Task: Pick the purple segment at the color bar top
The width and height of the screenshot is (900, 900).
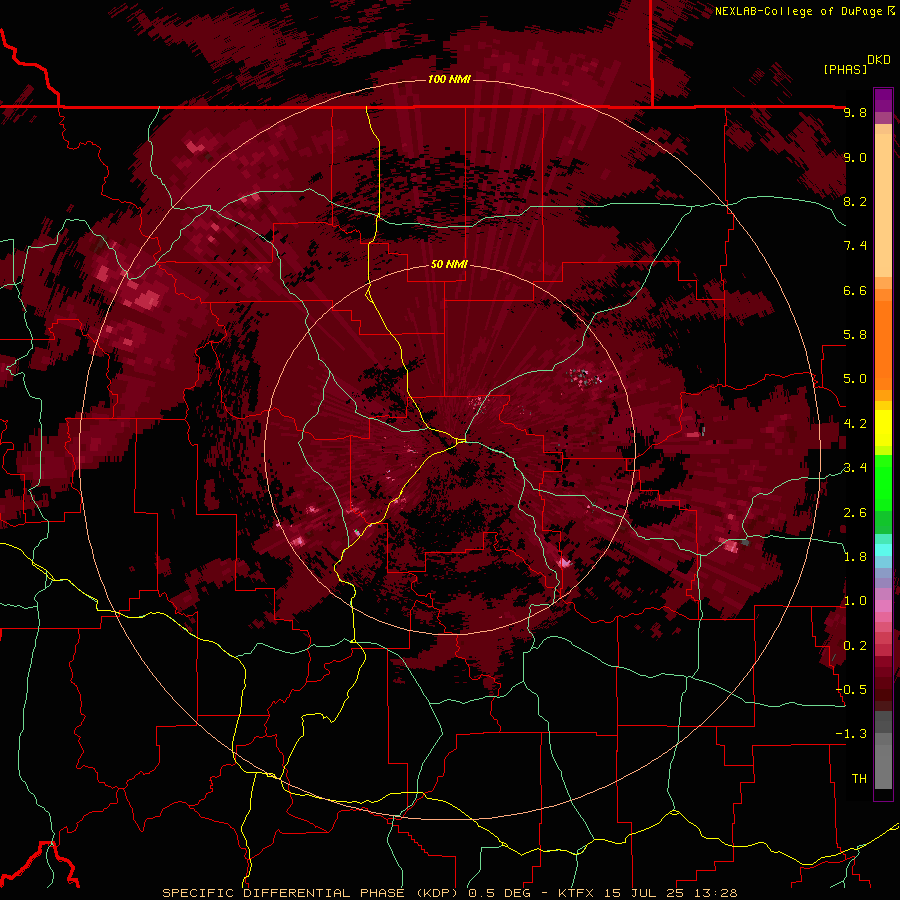Action: (883, 100)
